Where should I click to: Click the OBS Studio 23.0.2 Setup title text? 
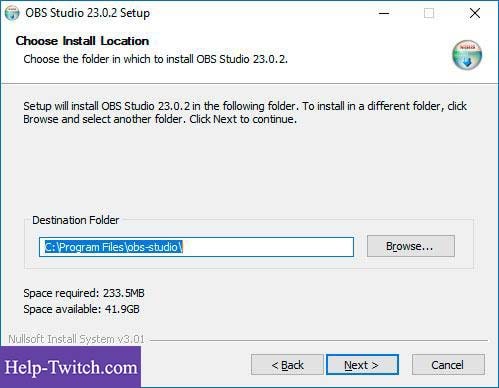coord(88,13)
